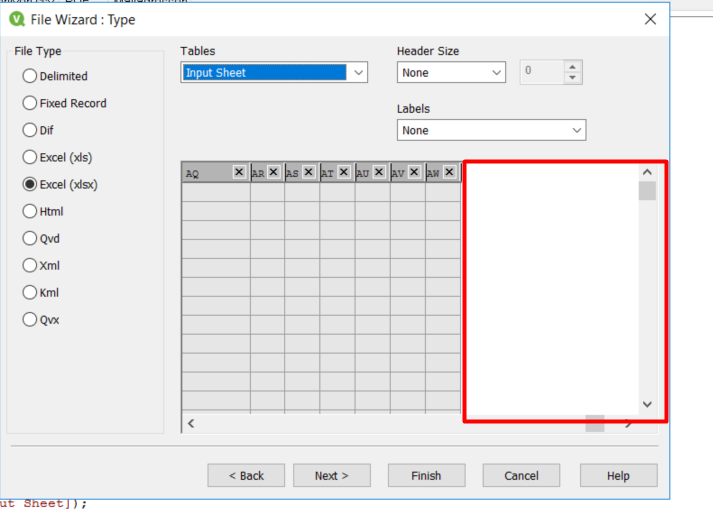Close the File Wizard dialog
The width and height of the screenshot is (713, 517).
[x=650, y=19]
